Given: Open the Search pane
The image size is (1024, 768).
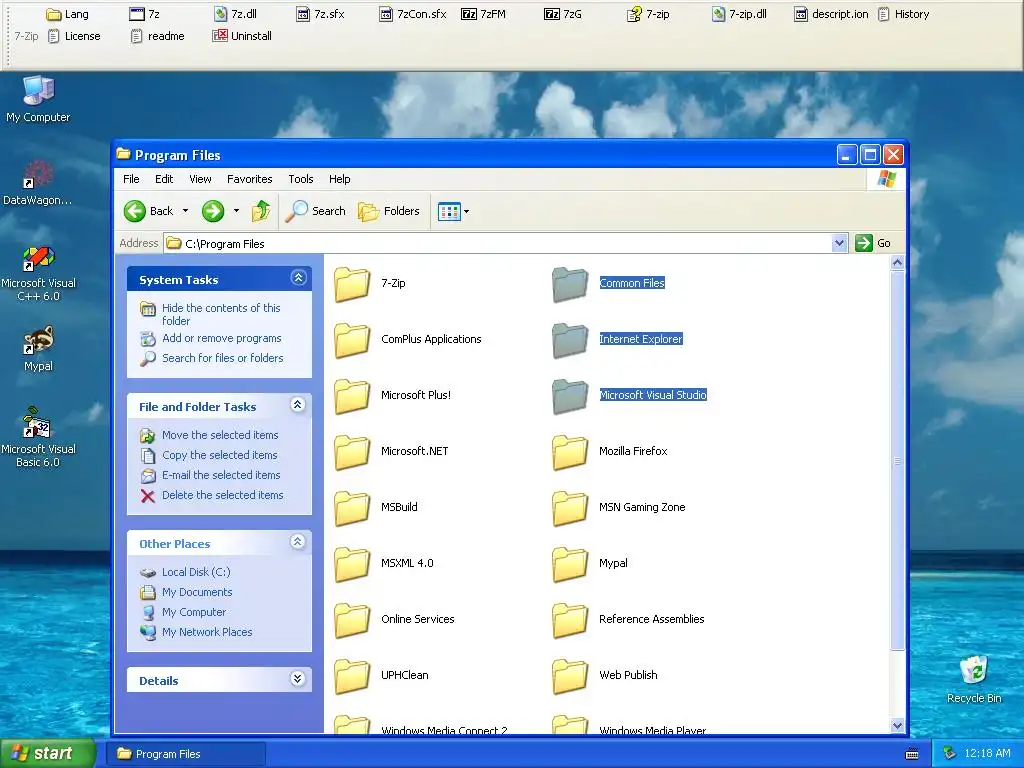Looking at the screenshot, I should [x=315, y=211].
